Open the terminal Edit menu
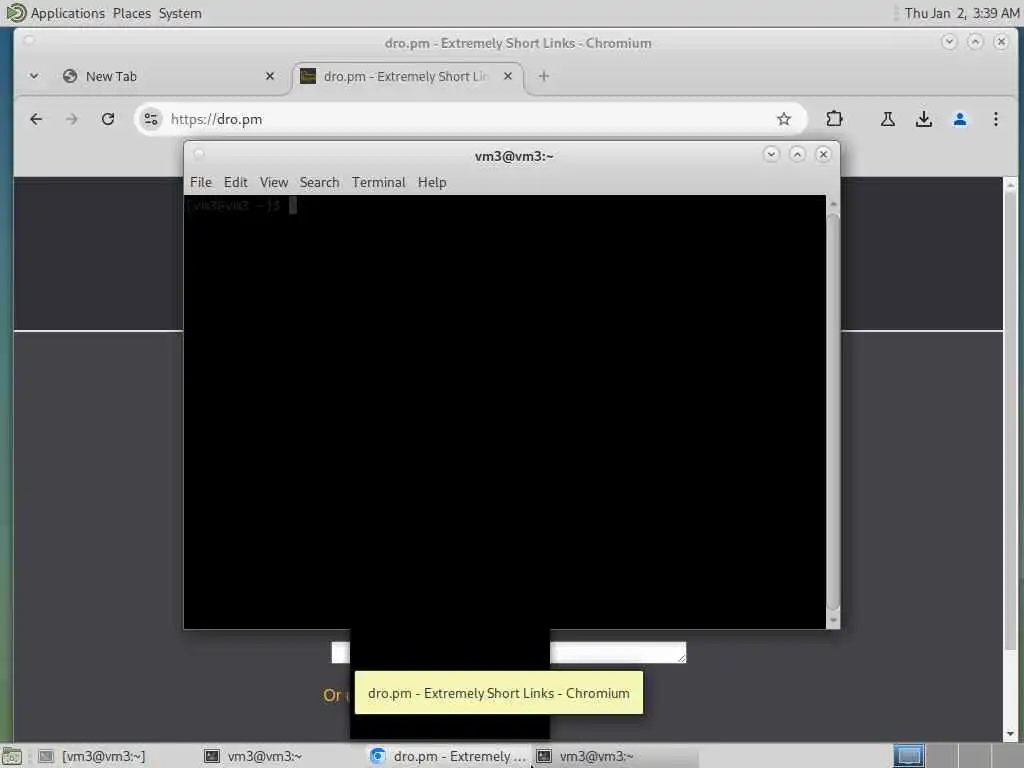 (235, 182)
